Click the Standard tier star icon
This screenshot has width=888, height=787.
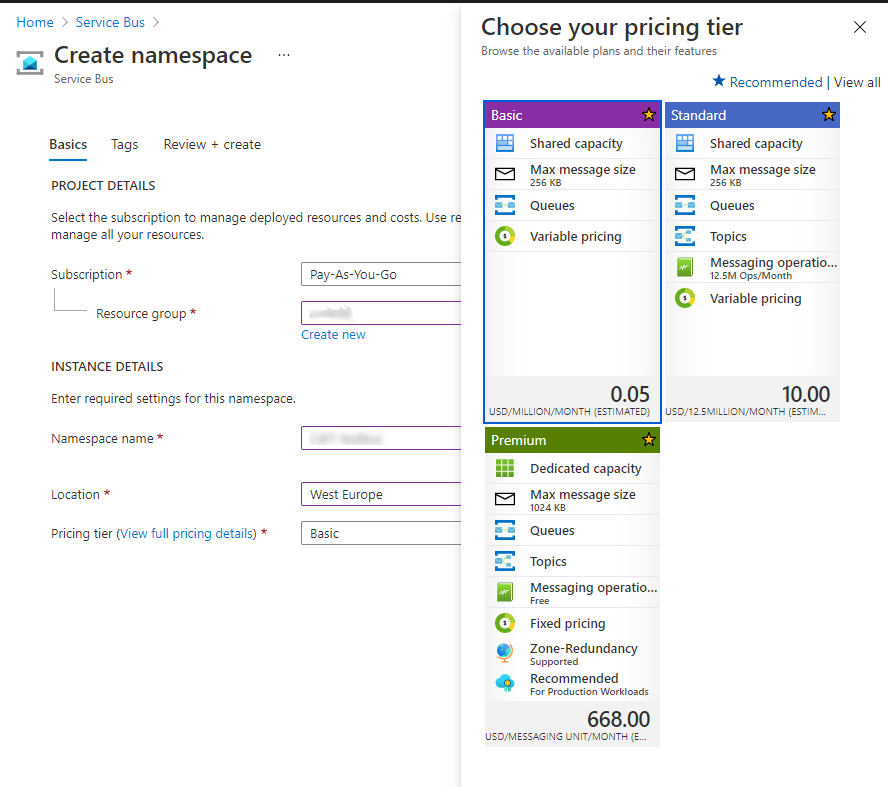828,115
